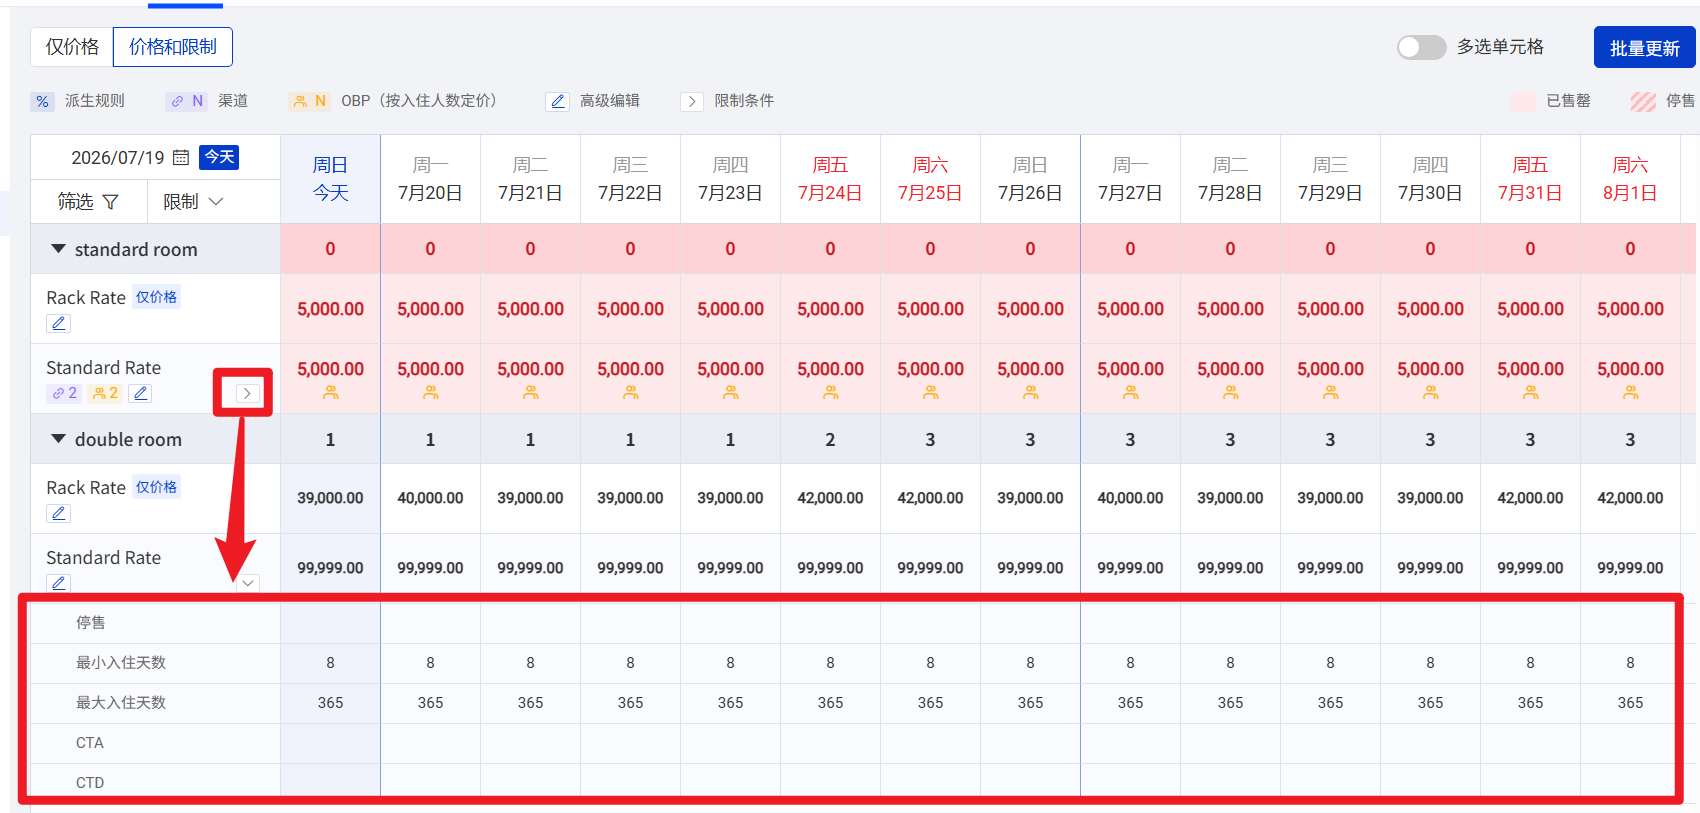Click channel link badge showing 2
This screenshot has height=813, width=1700.
[64, 393]
